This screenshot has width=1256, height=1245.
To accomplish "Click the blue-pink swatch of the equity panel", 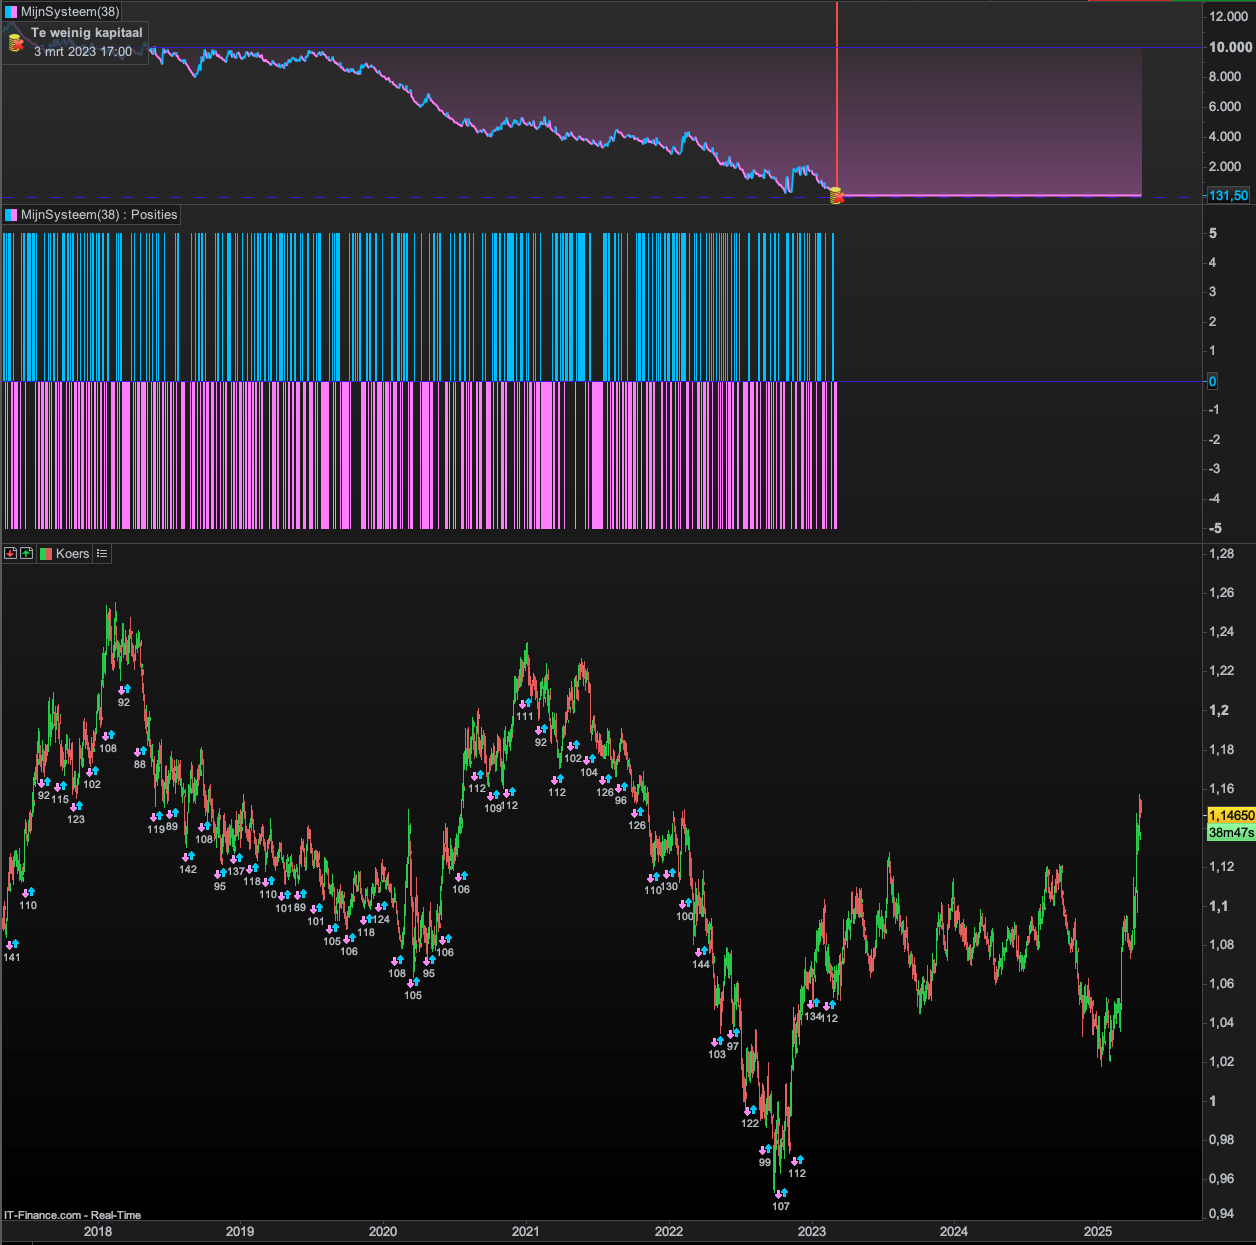I will tap(11, 12).
